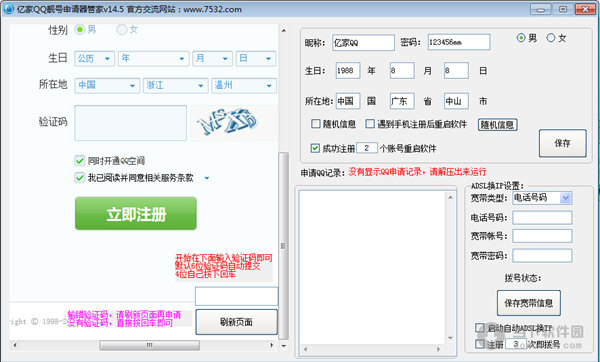Close the application window
600x362 pixels.
pos(585,9)
